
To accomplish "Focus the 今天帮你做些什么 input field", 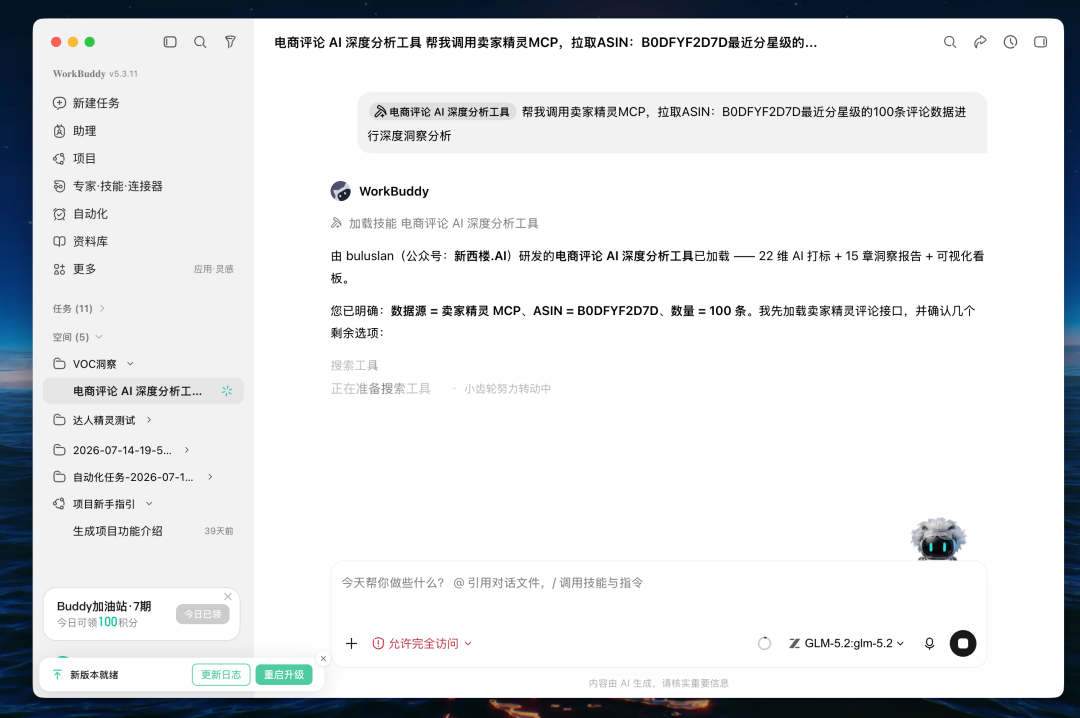I will pos(658,583).
